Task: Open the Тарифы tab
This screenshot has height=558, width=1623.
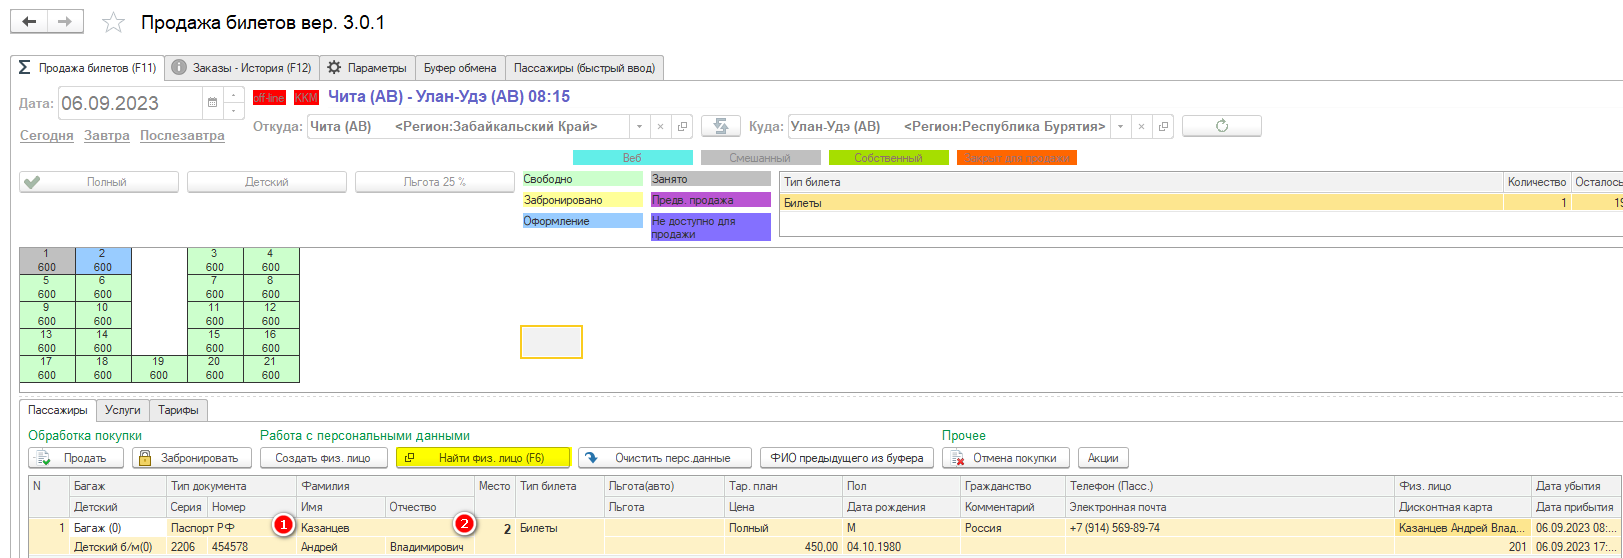Action: point(178,410)
